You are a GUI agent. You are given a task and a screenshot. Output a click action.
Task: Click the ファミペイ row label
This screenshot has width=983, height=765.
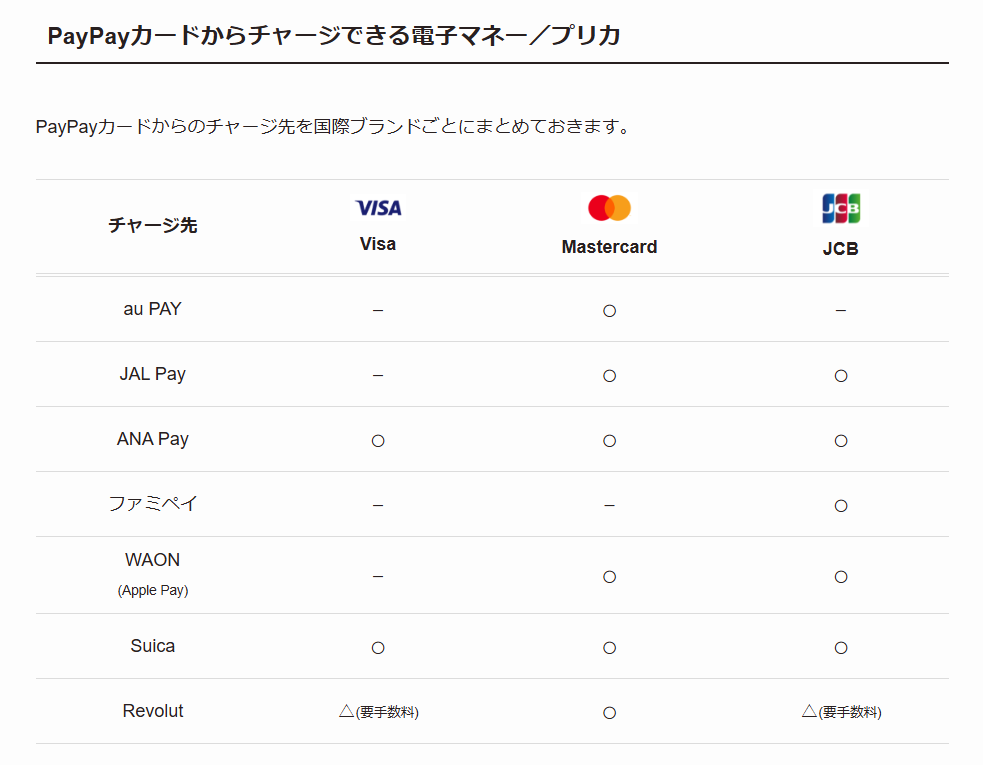point(152,504)
